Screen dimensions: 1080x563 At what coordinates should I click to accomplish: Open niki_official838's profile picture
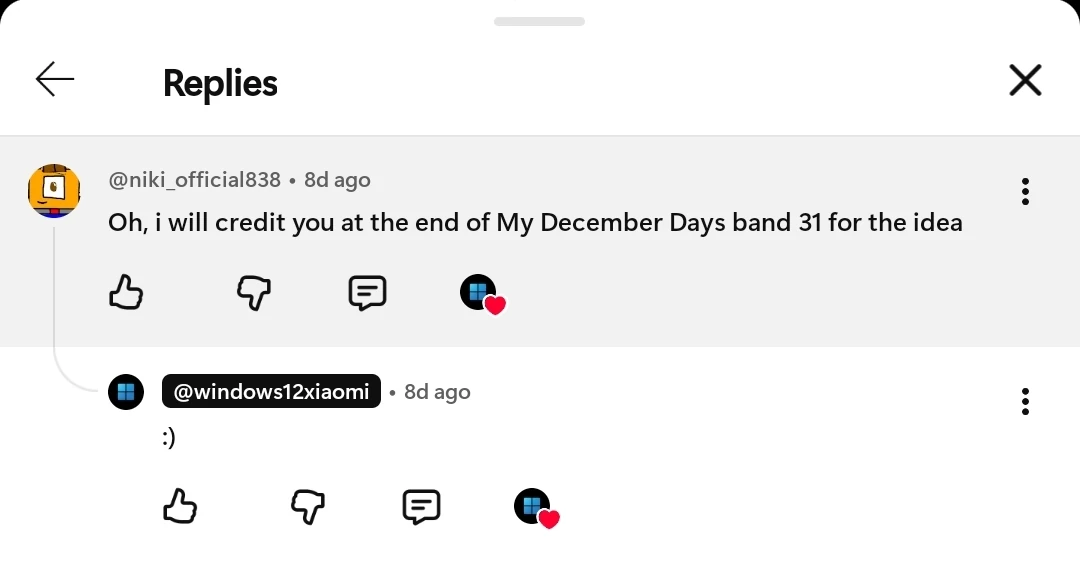click(54, 191)
